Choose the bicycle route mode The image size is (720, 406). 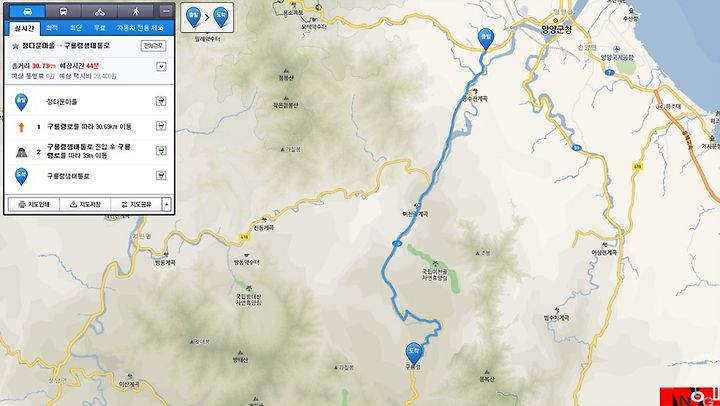tap(99, 11)
